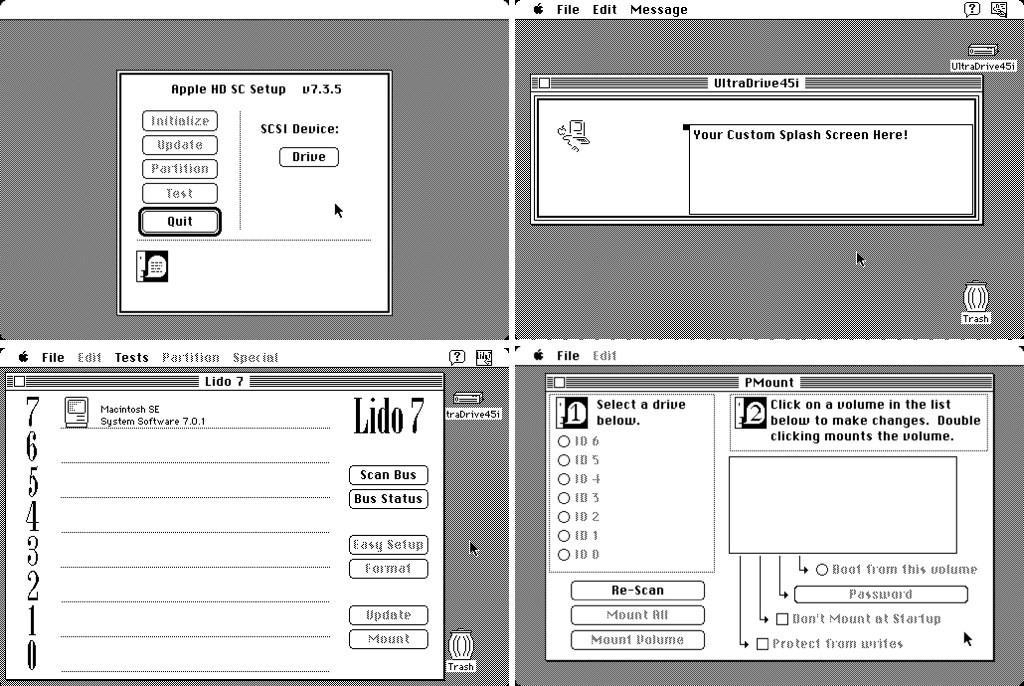Click into the custom splash screen text field
The image size is (1024, 686).
[x=831, y=169]
